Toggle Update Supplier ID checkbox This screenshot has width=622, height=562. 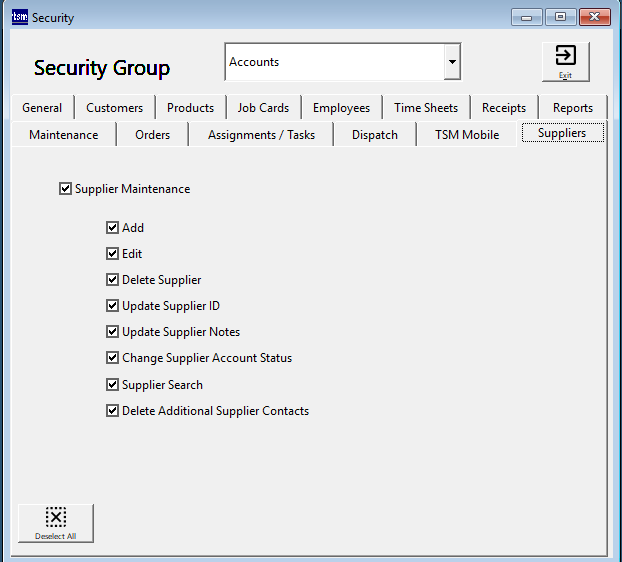[113, 306]
